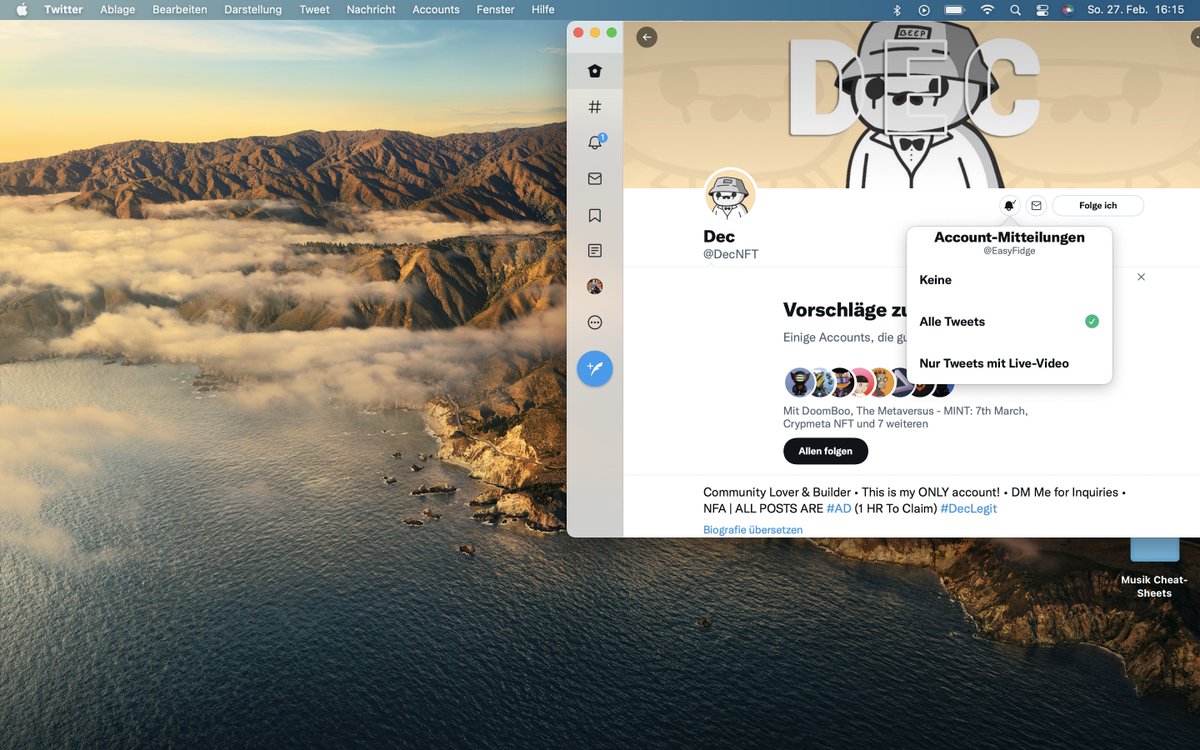Open the More options ellipsis icon

[595, 323]
